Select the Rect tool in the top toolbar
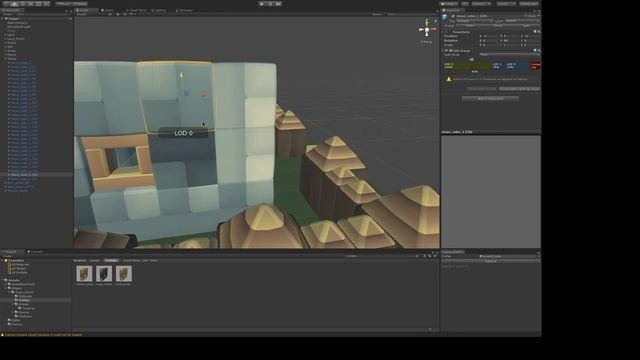 point(38,4)
